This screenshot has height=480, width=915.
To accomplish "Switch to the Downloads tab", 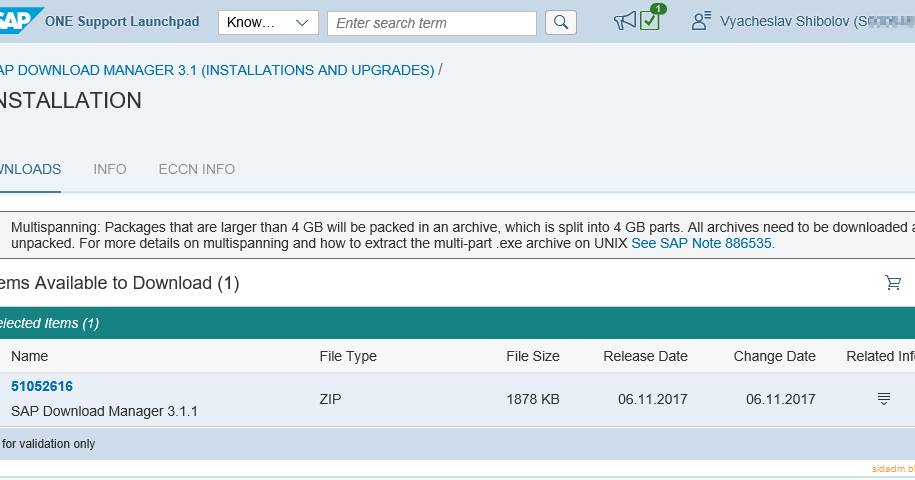I will pos(30,169).
